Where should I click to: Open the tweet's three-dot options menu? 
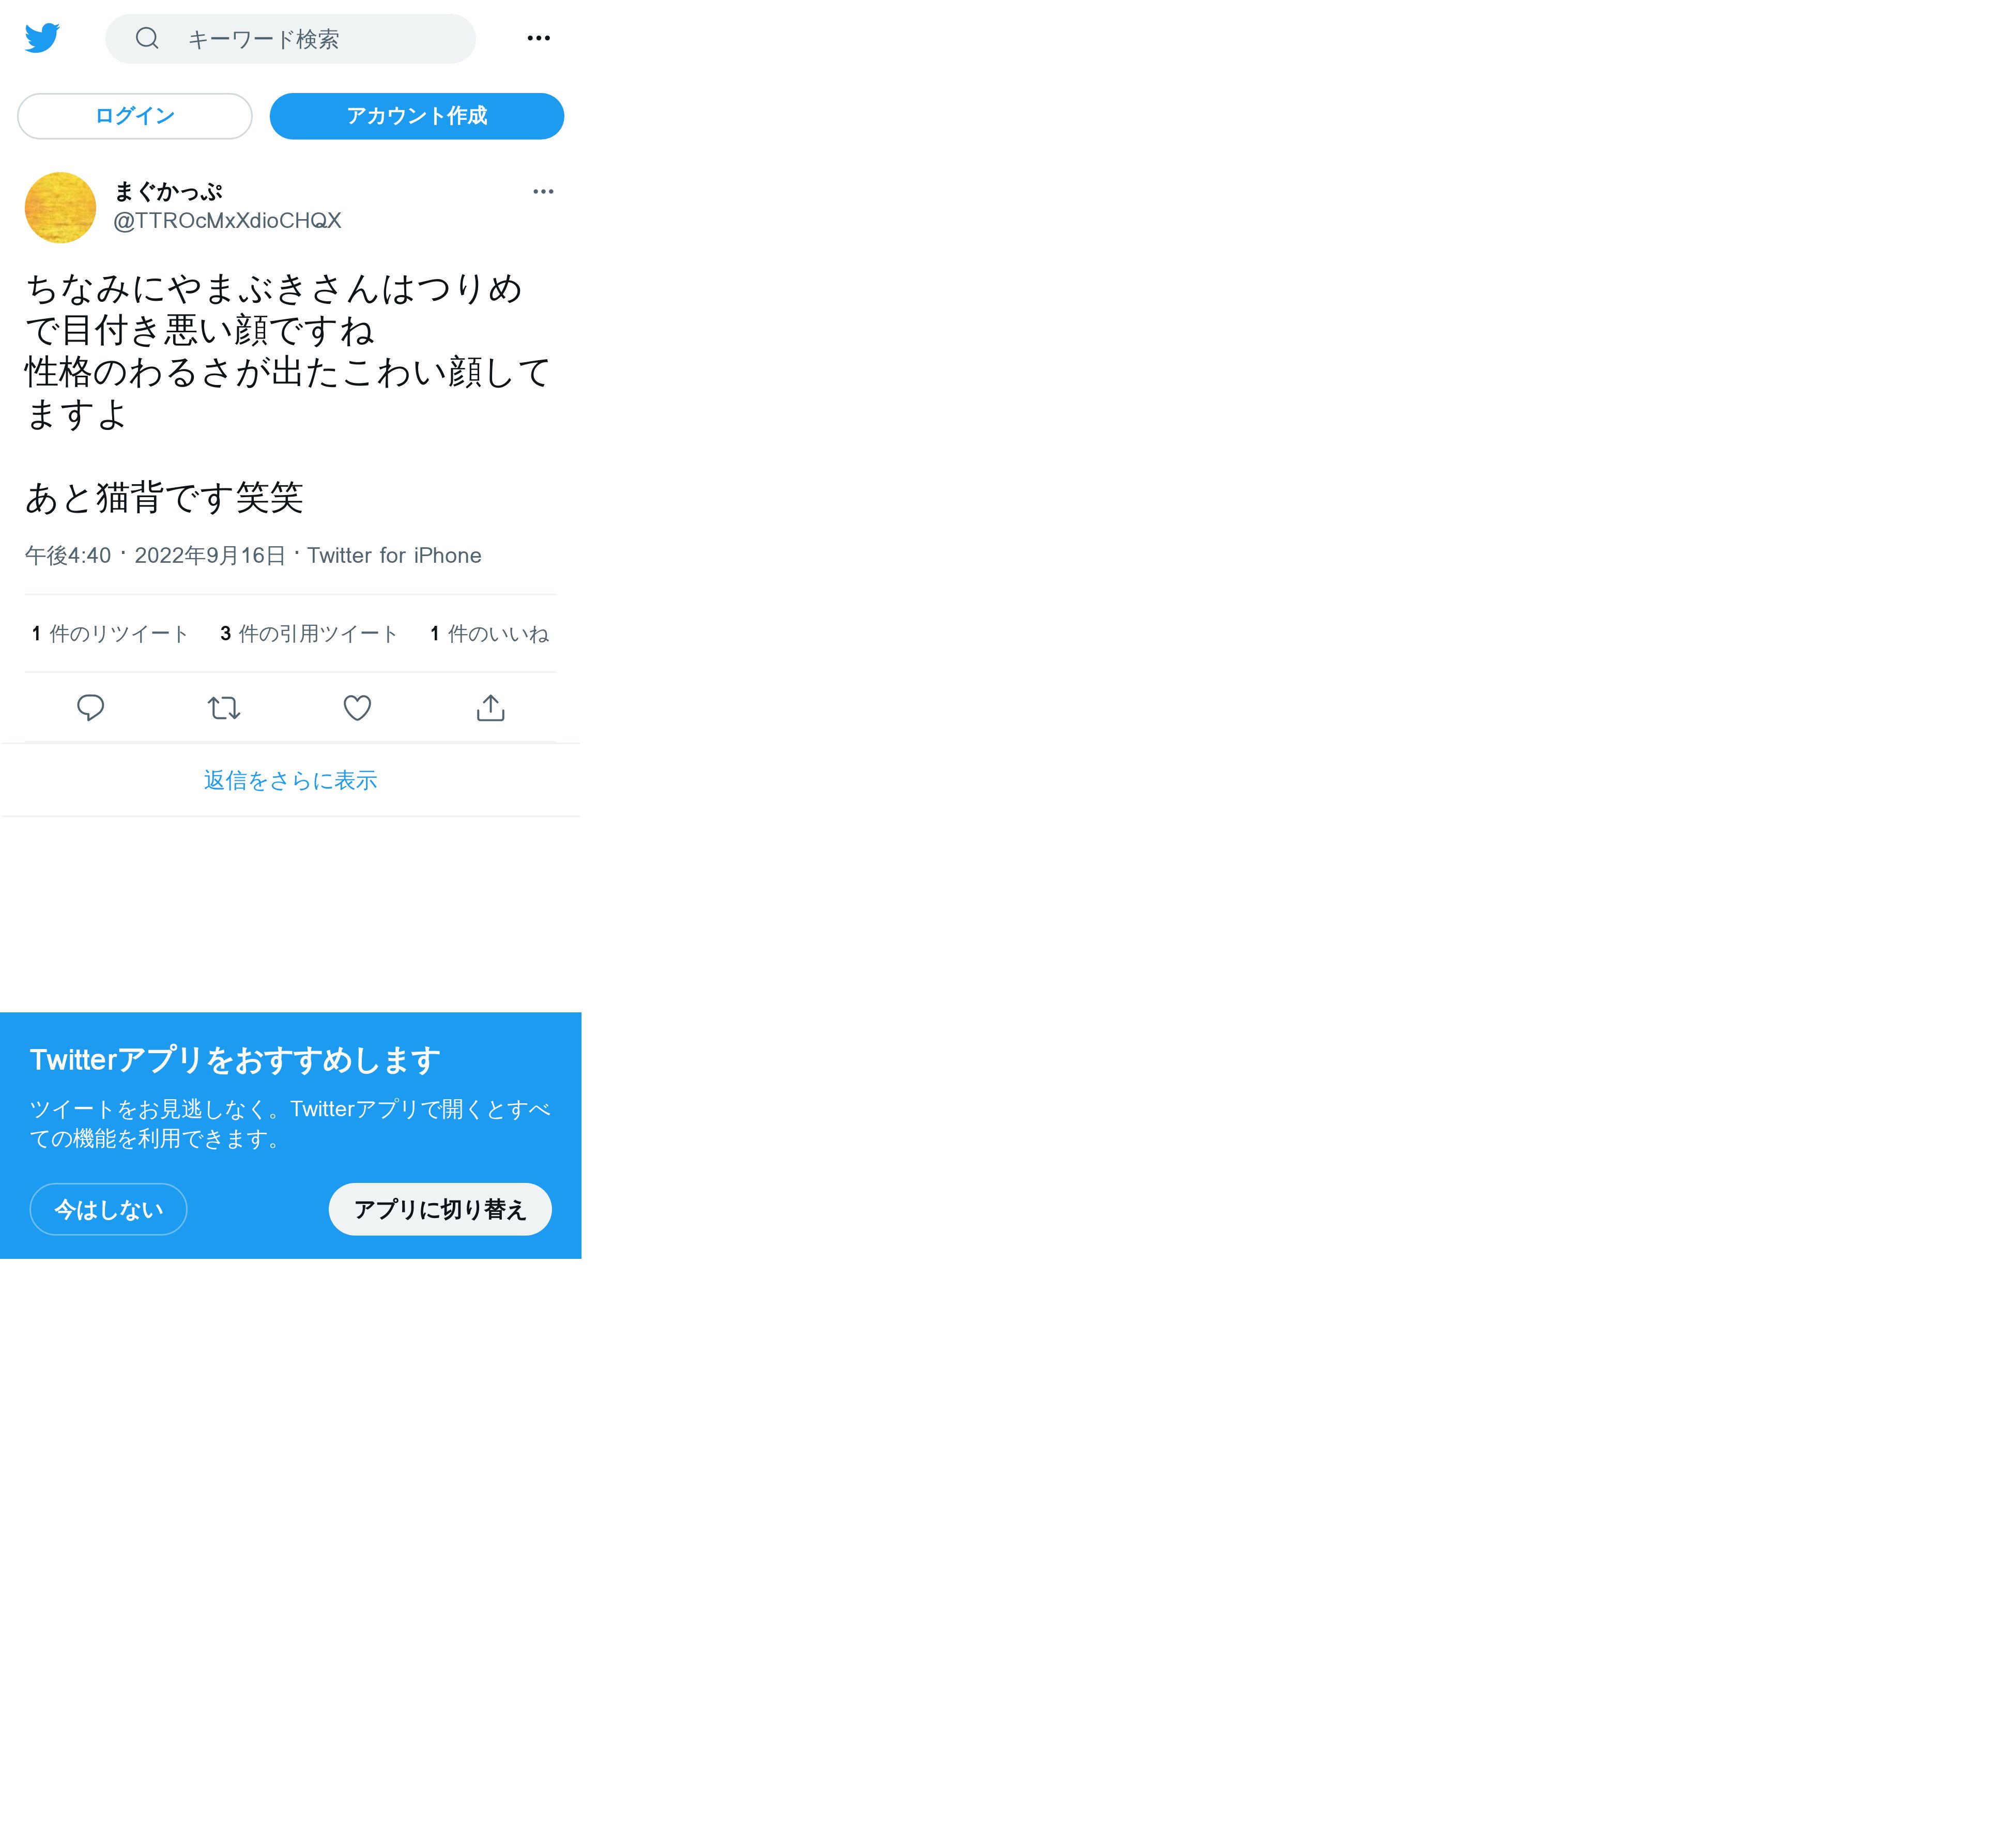[543, 191]
